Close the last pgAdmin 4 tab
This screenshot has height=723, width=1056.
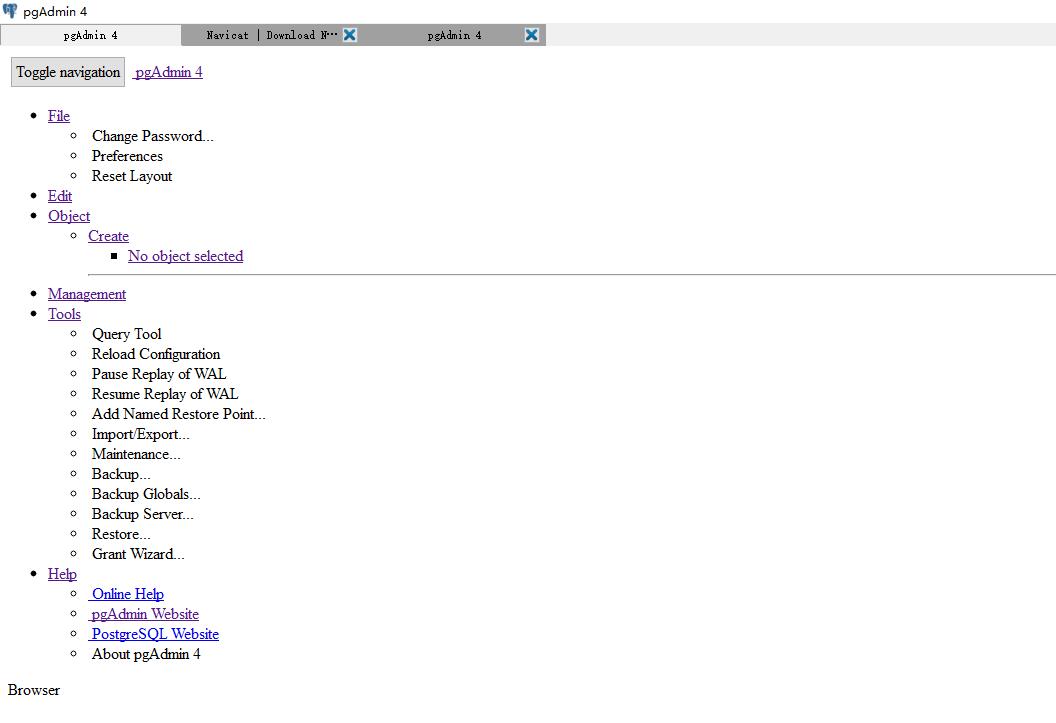point(531,35)
